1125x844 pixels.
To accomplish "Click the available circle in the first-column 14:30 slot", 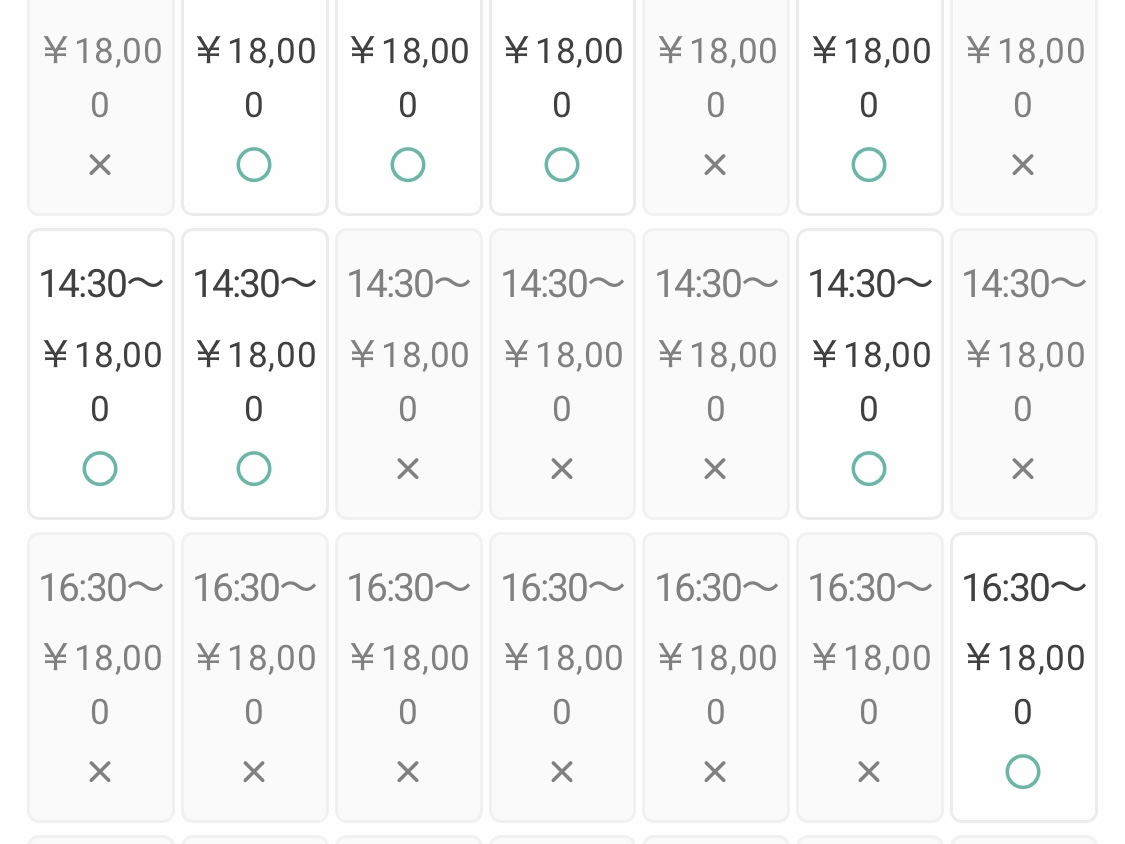I will 100,468.
